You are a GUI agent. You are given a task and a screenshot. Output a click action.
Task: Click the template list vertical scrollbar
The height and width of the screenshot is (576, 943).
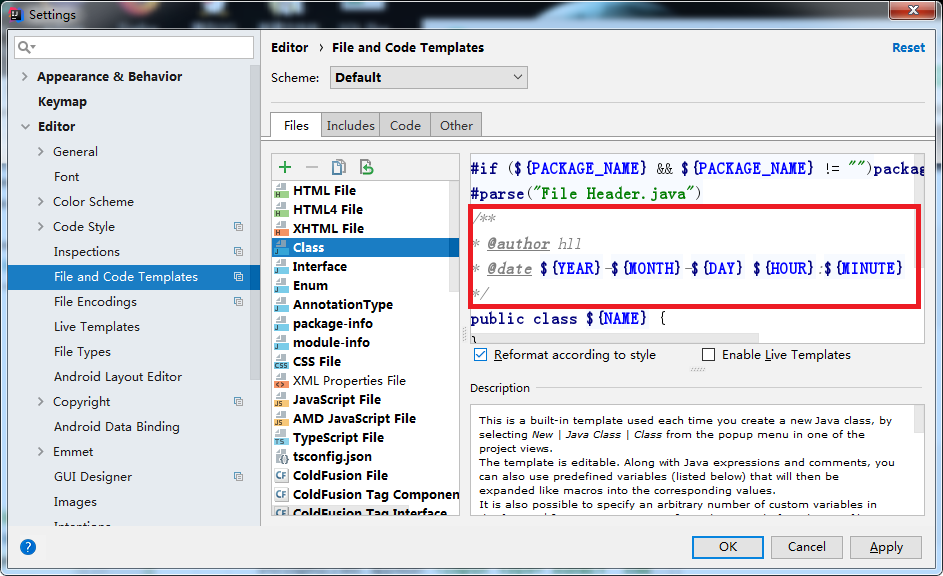click(x=454, y=236)
